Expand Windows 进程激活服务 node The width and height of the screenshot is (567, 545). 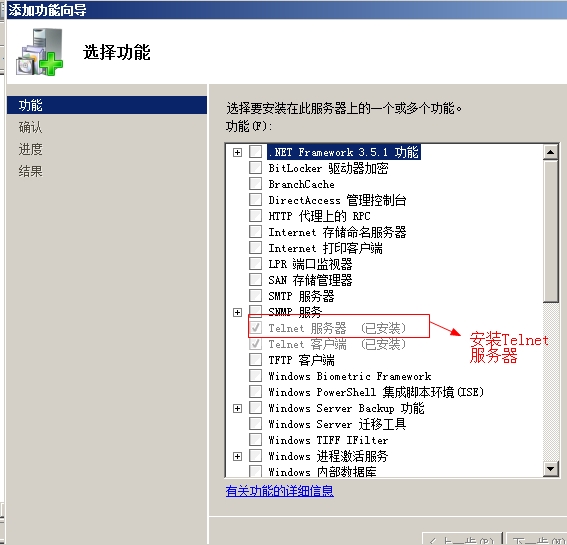click(x=237, y=456)
